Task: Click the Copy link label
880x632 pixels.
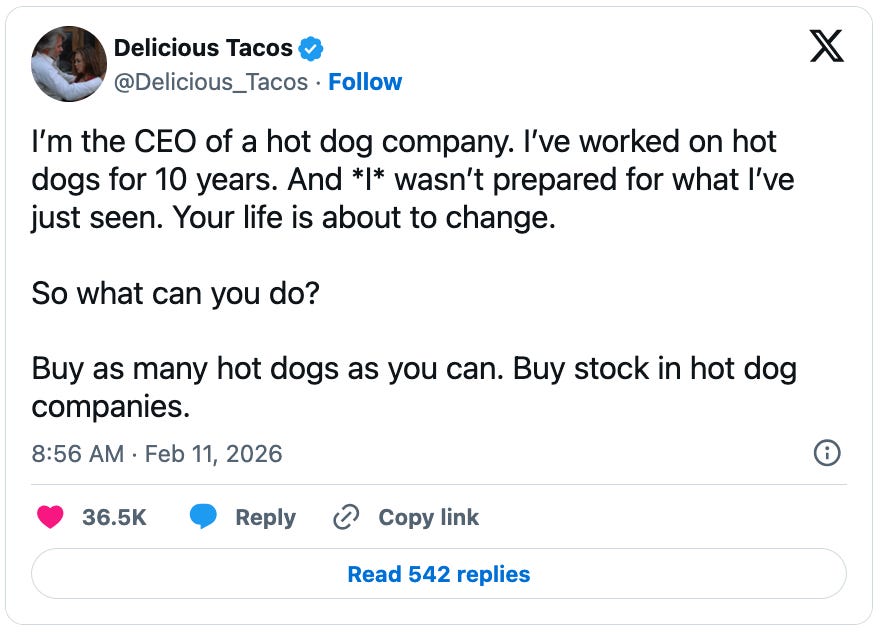Action: 427,517
